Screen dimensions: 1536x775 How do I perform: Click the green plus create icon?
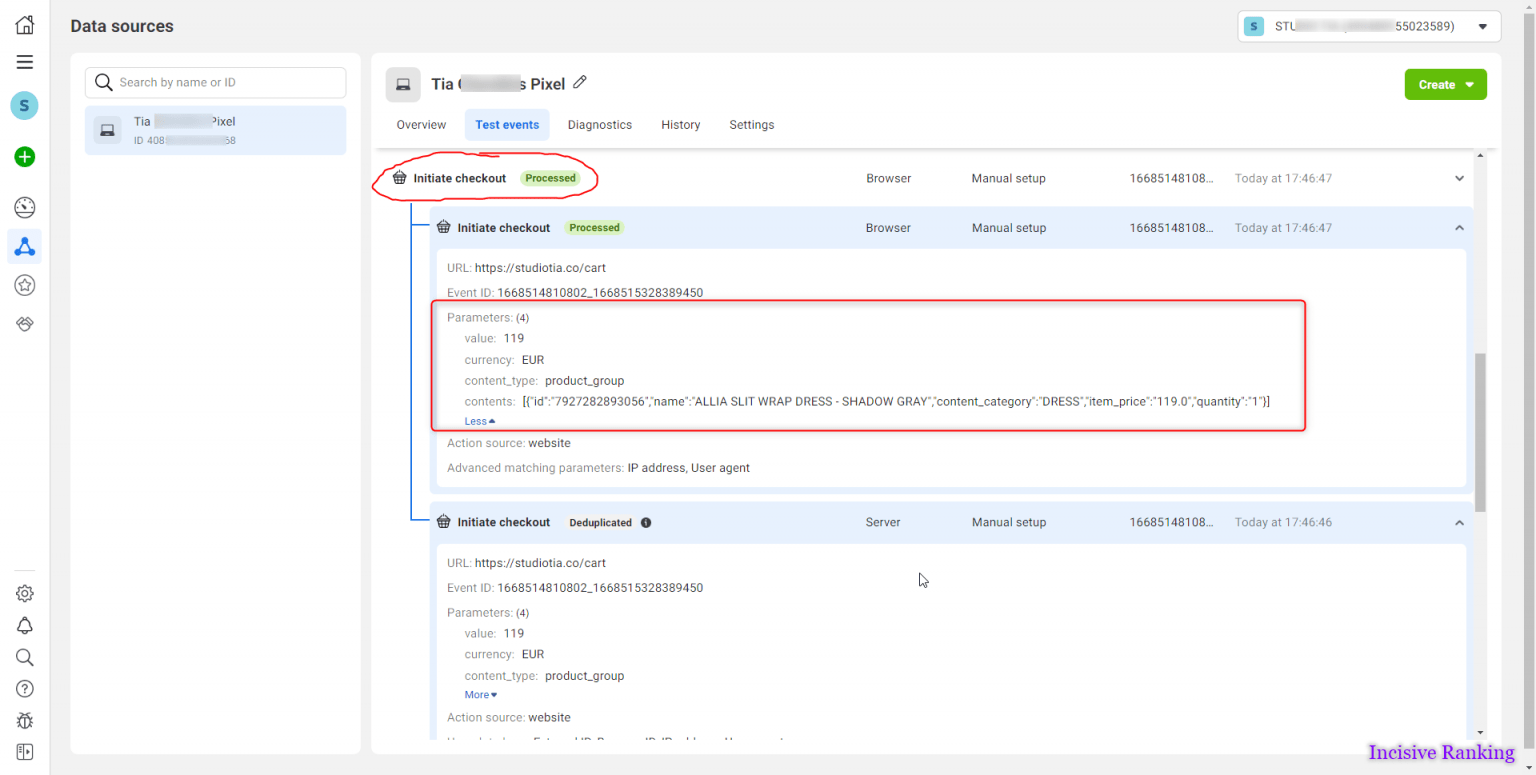pos(24,157)
